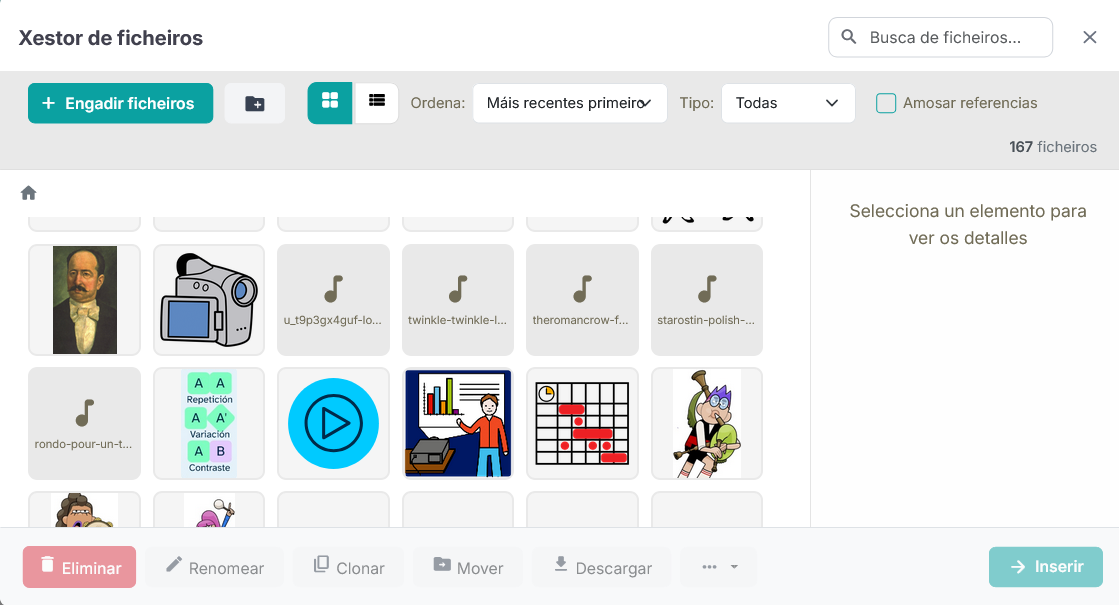The width and height of the screenshot is (1119, 605).
Task: Enable the Amosar referencias checkbox
Action: pos(886,103)
